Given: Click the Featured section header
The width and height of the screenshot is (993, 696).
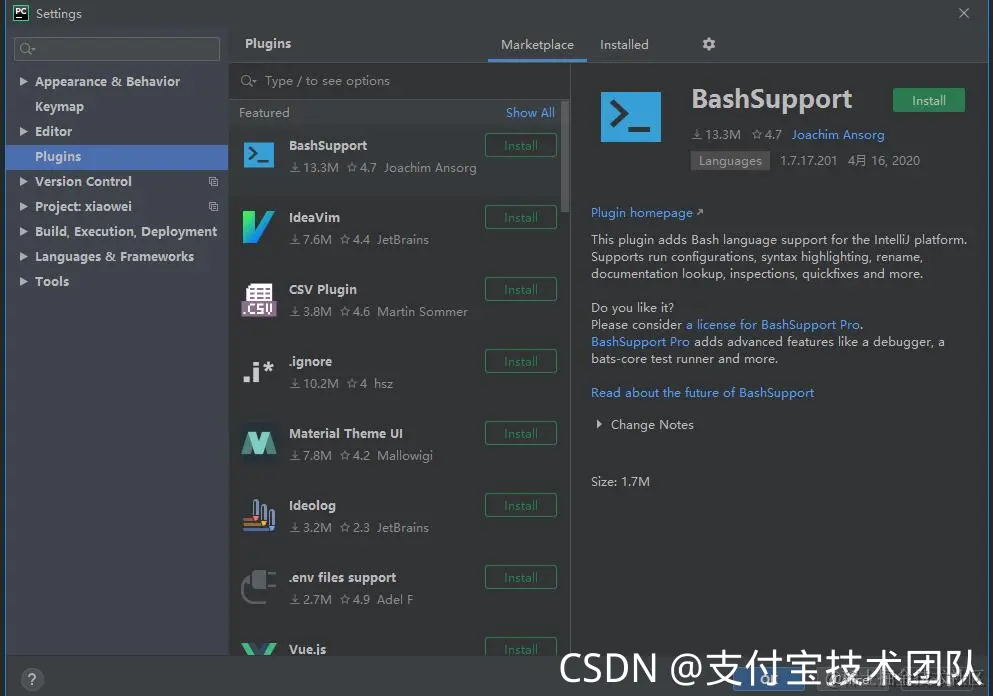Looking at the screenshot, I should coord(264,113).
